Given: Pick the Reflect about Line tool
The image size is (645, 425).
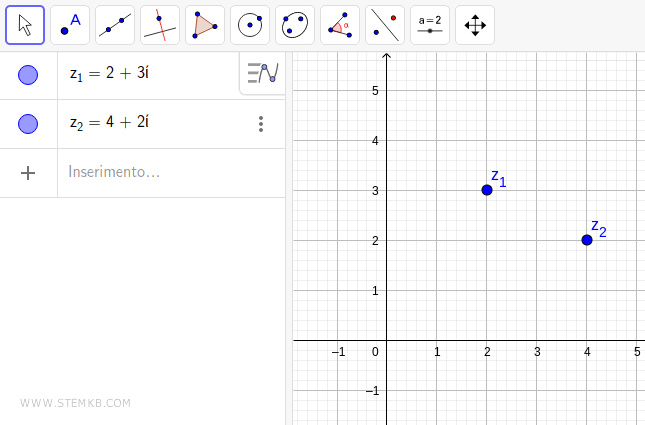Looking at the screenshot, I should (385, 25).
